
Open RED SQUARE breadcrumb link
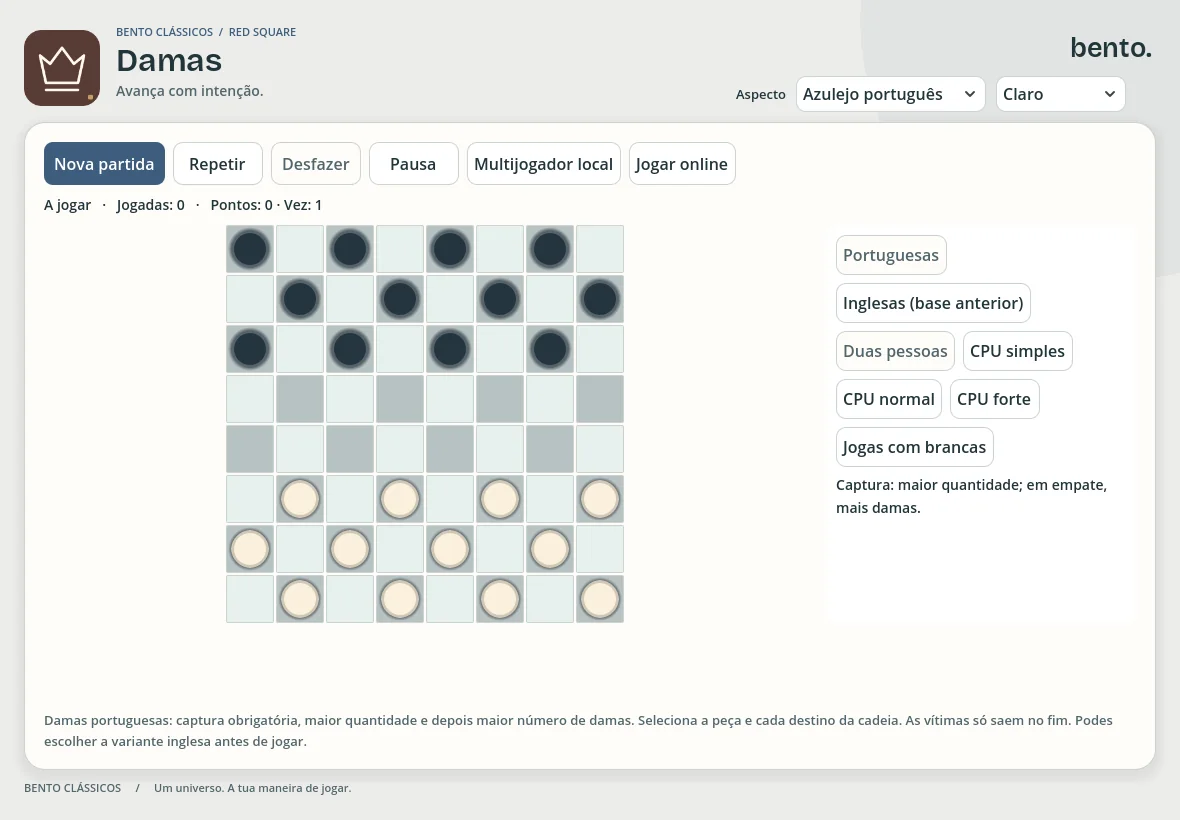(x=262, y=32)
